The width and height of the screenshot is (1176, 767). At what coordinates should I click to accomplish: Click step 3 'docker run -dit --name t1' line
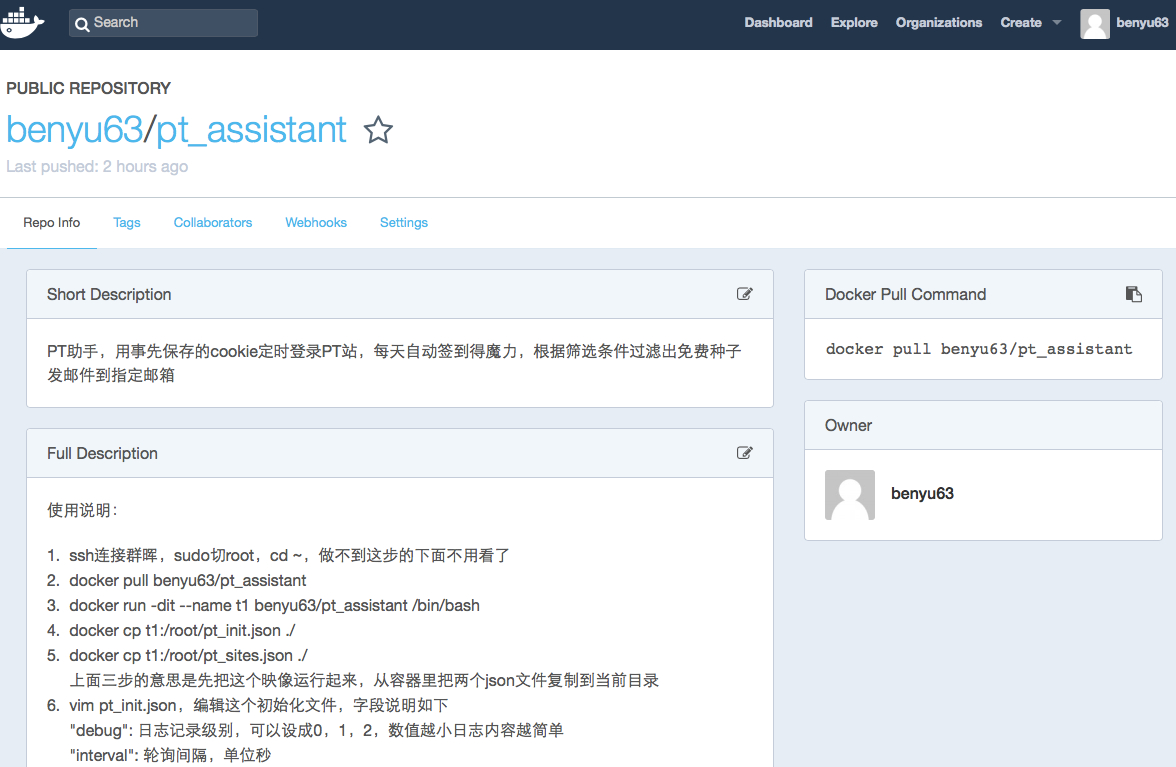274,605
